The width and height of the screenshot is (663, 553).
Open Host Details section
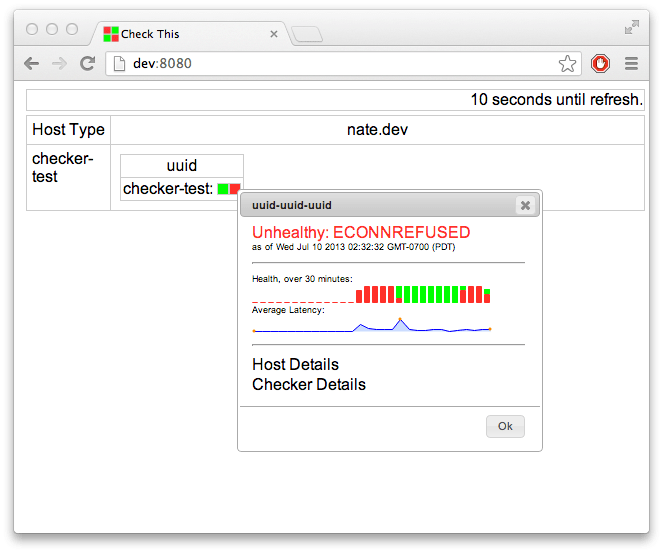point(296,364)
